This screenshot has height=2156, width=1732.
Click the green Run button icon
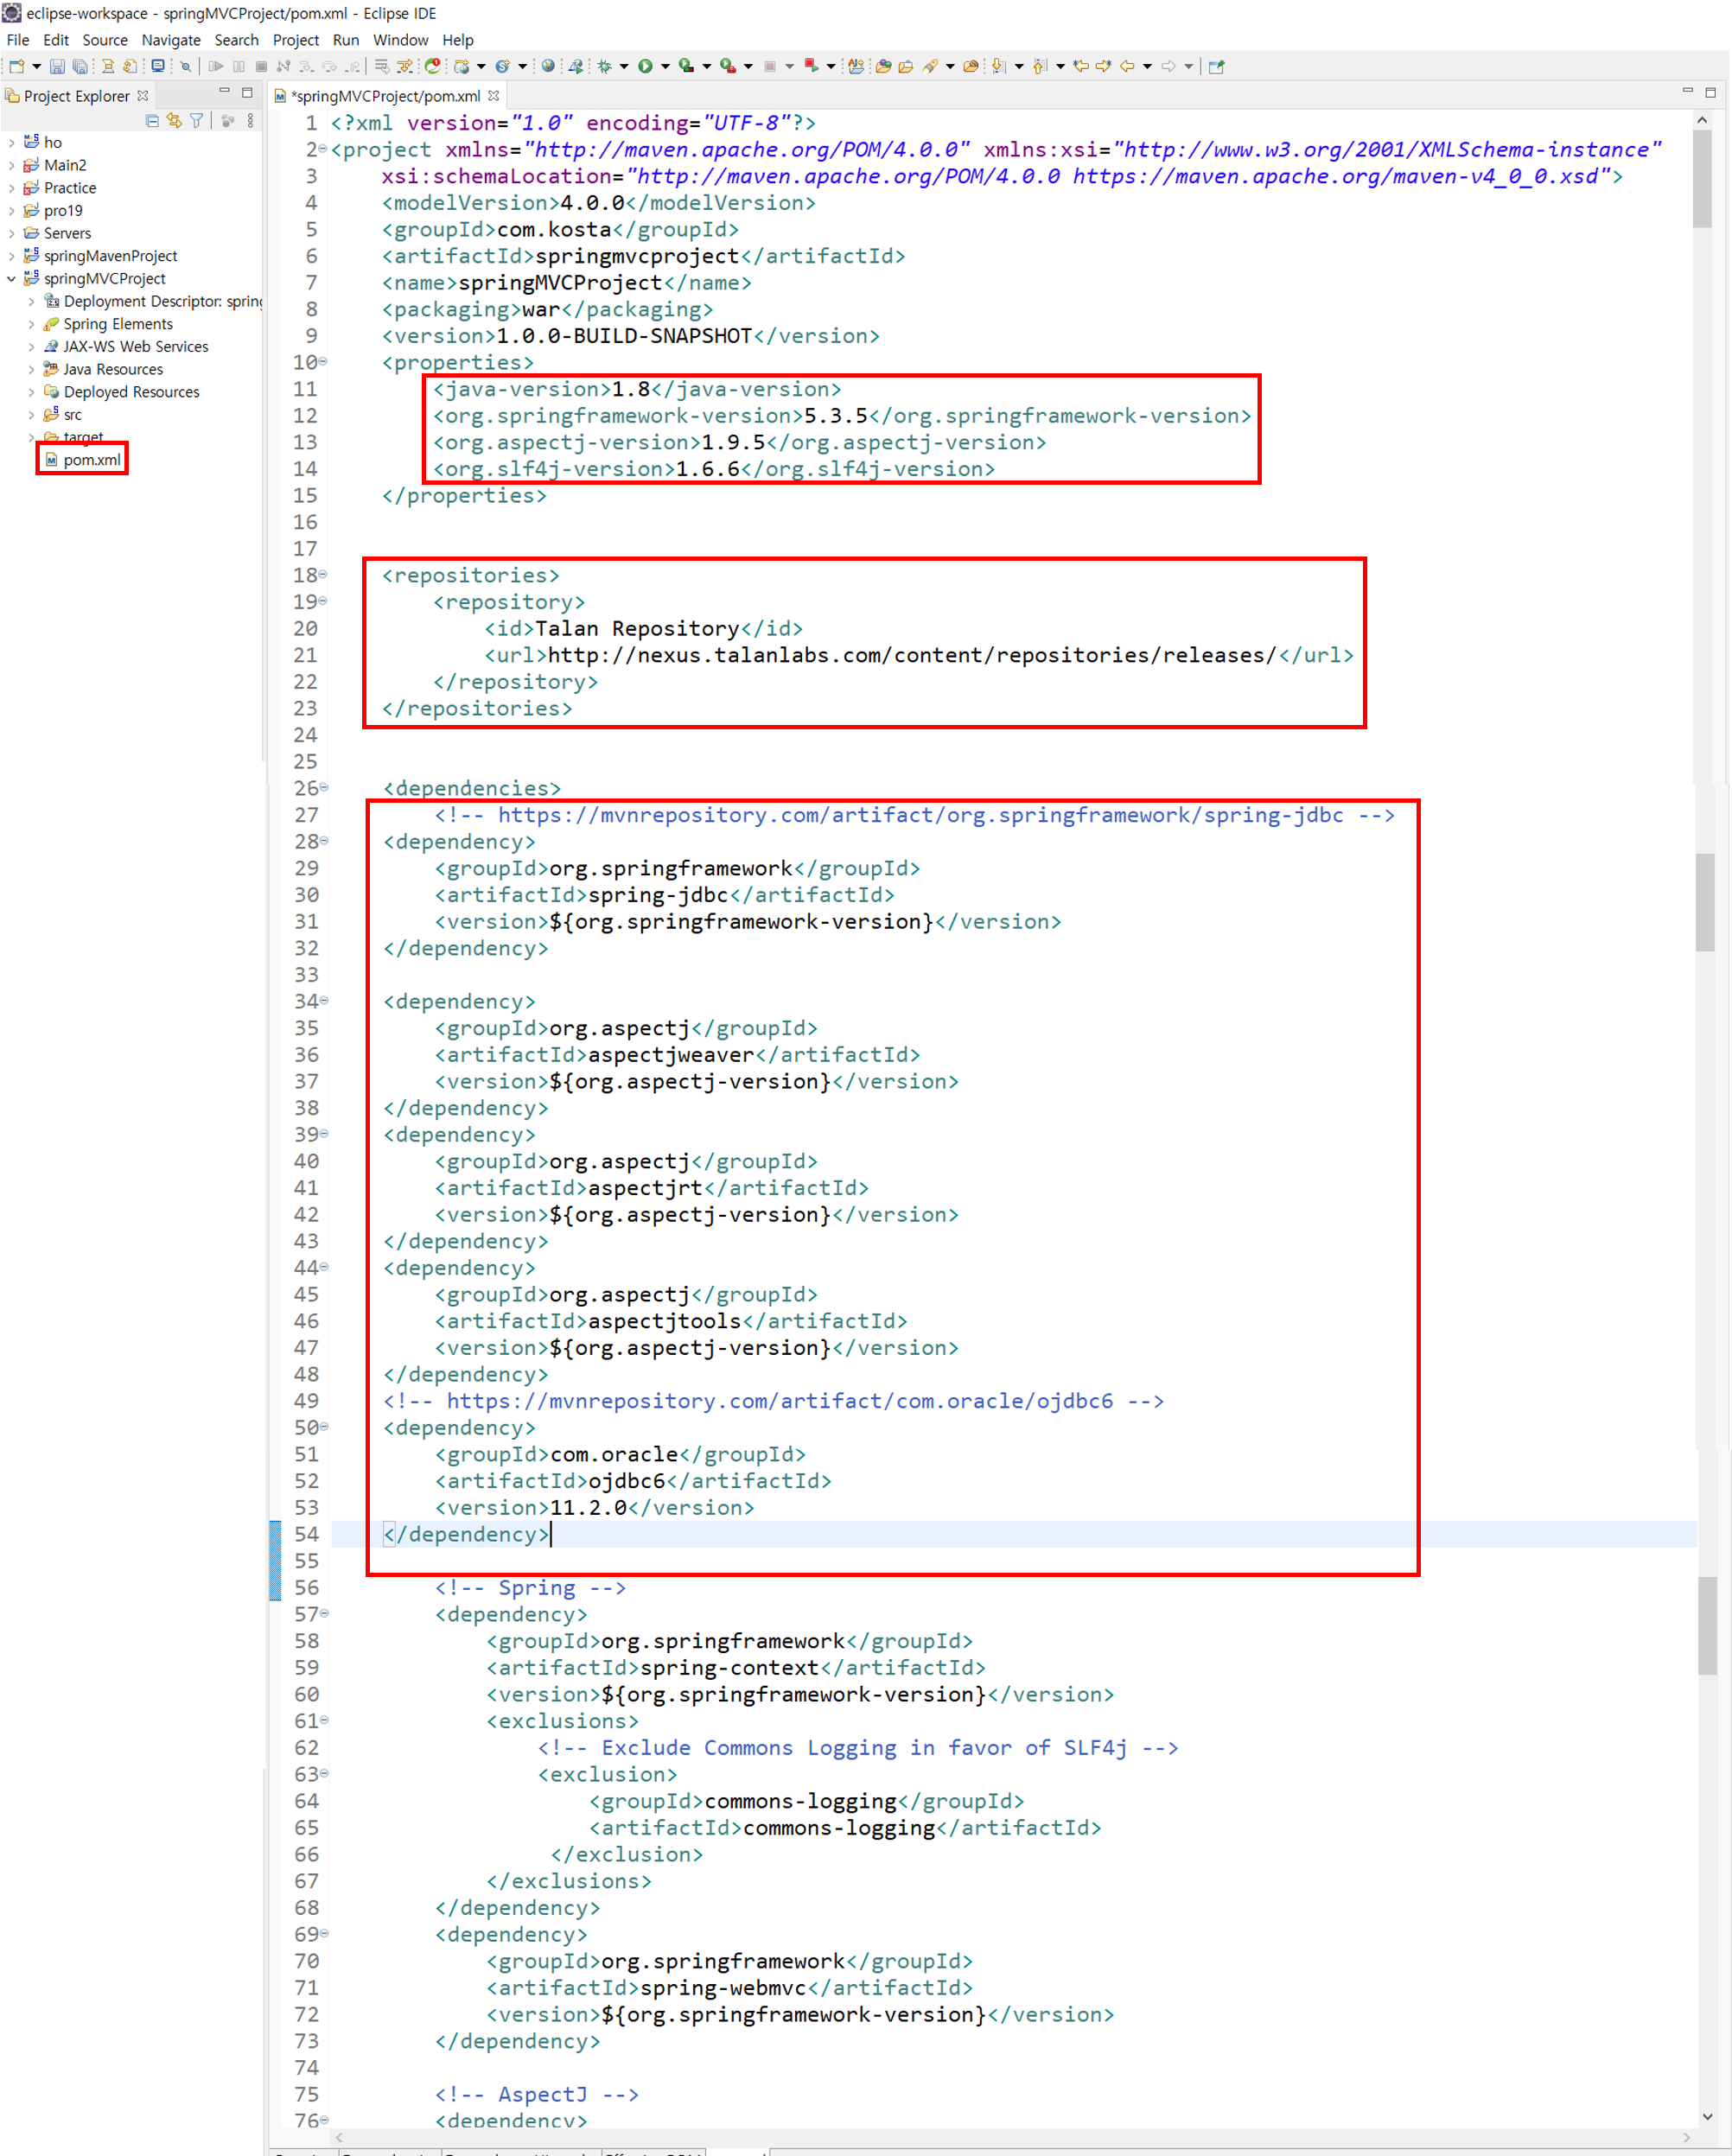tap(645, 67)
